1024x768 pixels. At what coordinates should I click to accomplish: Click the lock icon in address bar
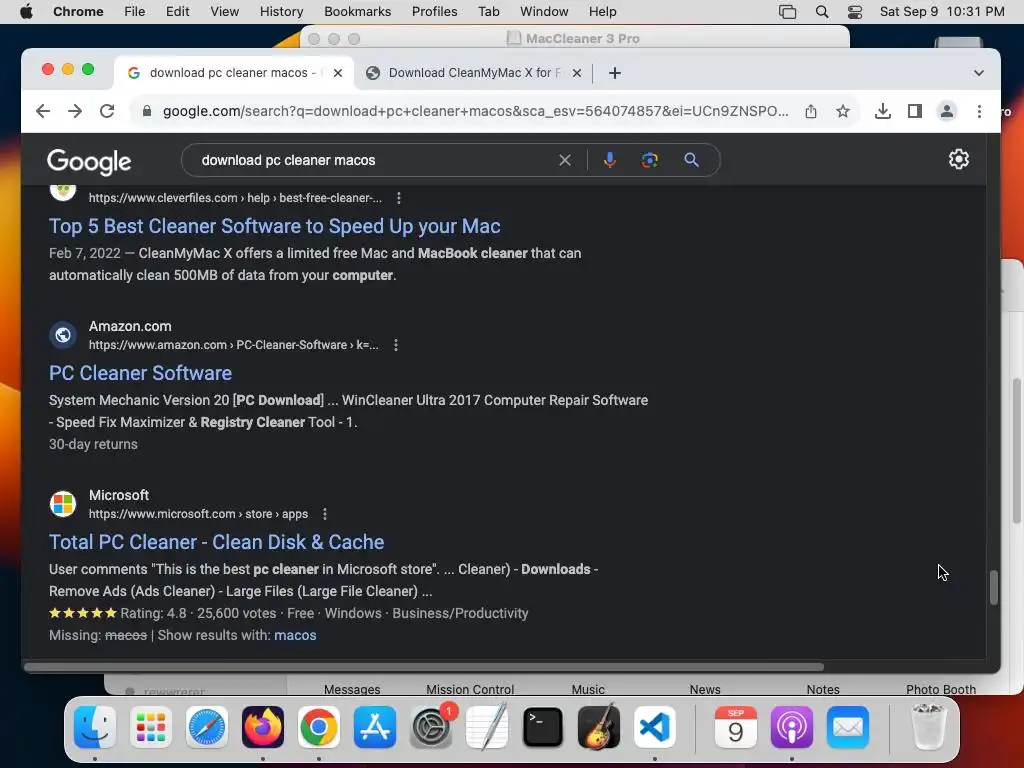(x=147, y=111)
